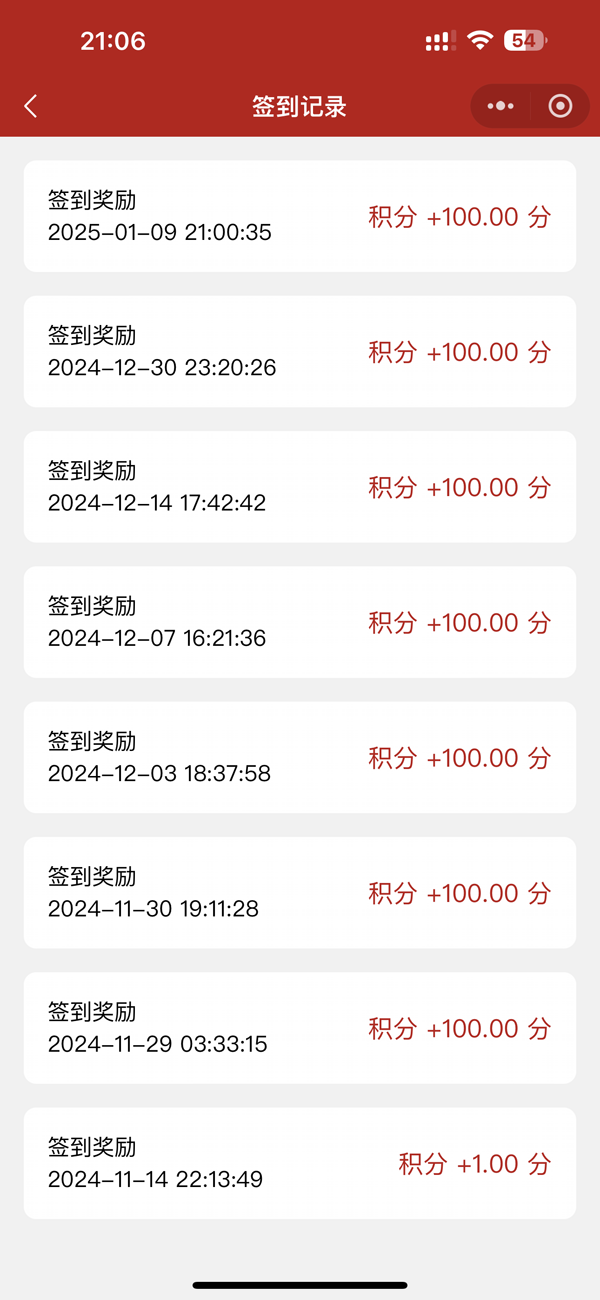Image resolution: width=600 pixels, height=1300 pixels.
Task: Tap the sign-in entry from 2024-11-30
Action: point(300,893)
